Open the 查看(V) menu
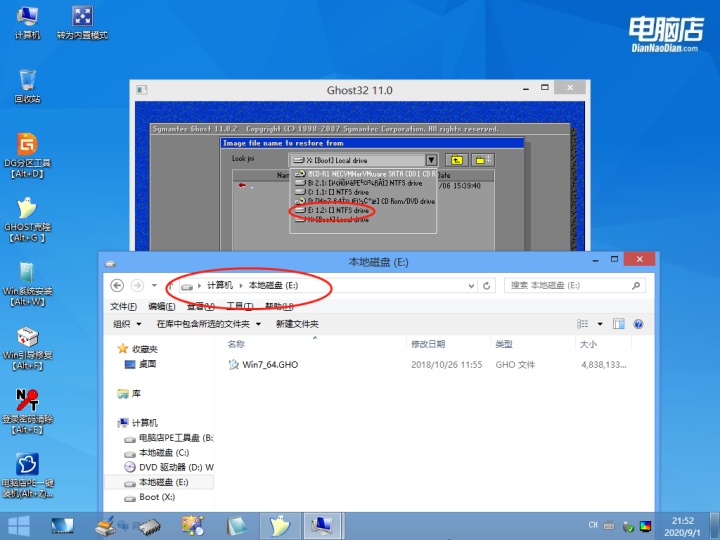720x540 pixels. pos(201,306)
